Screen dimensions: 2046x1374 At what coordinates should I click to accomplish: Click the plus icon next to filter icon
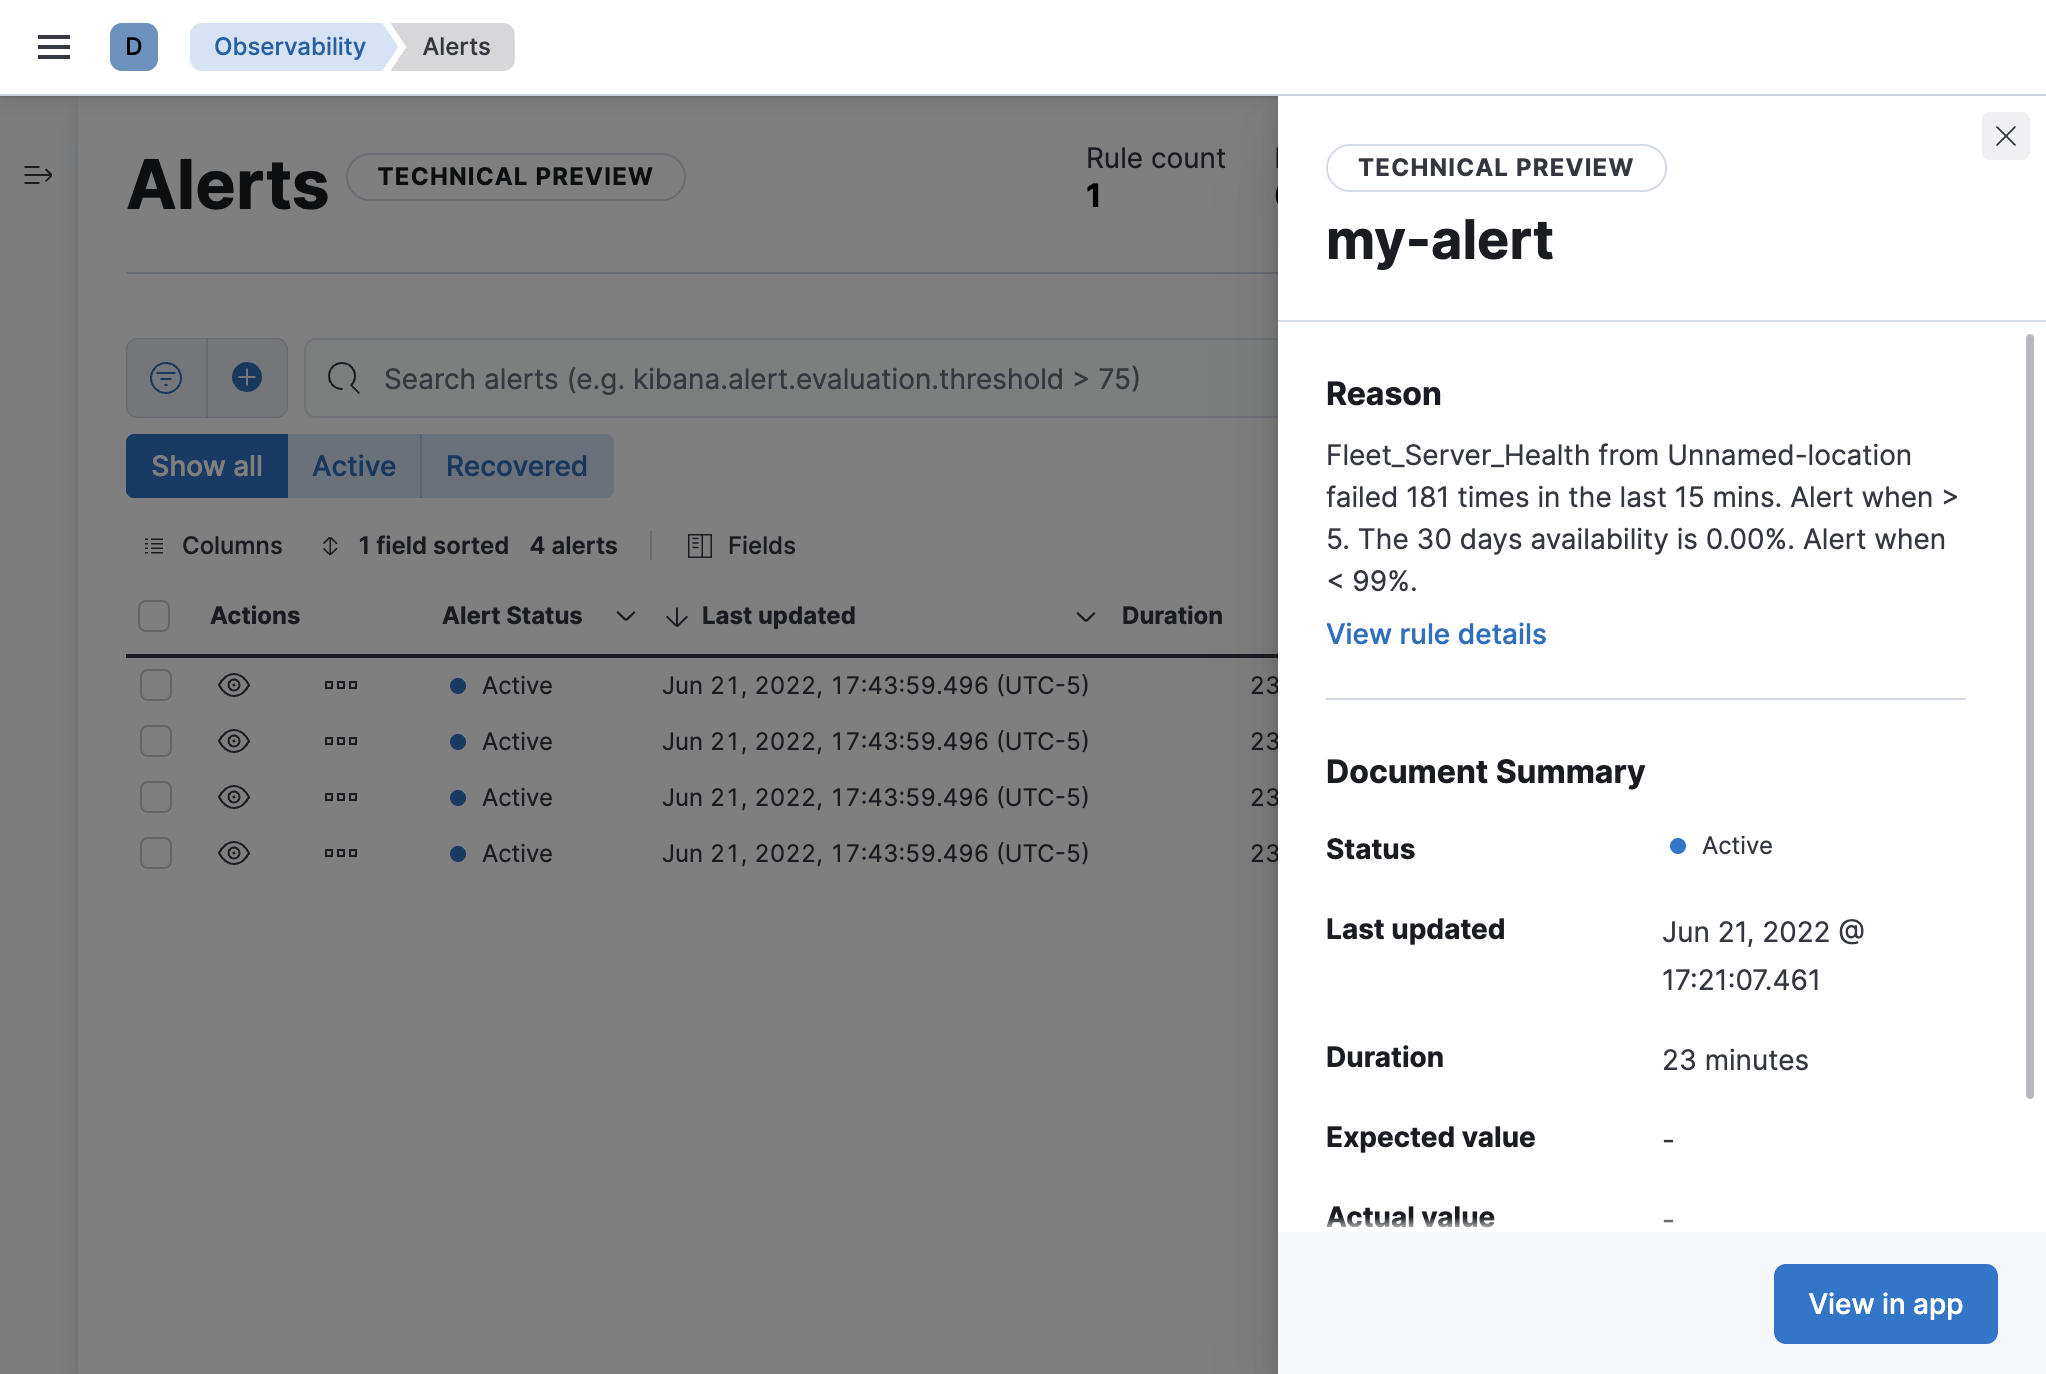pyautogui.click(x=247, y=377)
